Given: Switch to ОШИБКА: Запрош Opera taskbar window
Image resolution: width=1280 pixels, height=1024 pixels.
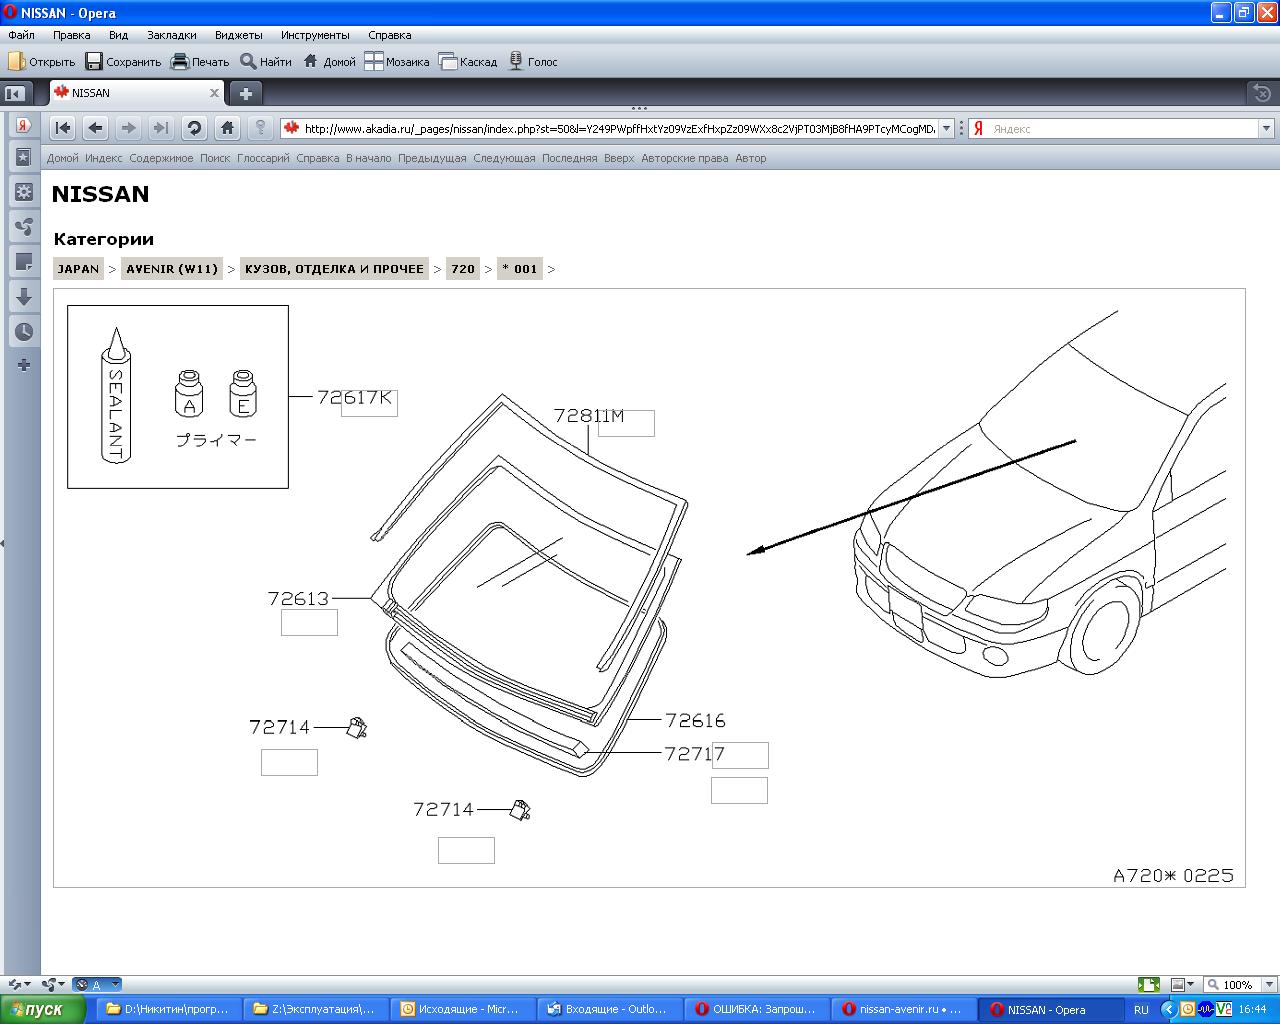Looking at the screenshot, I should point(757,1010).
